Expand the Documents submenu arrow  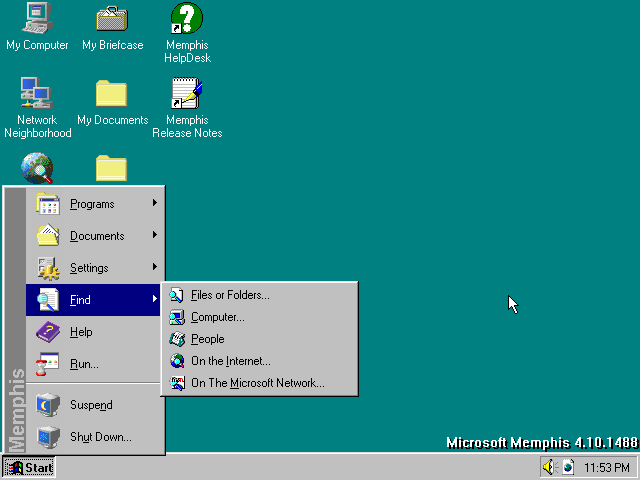(x=155, y=234)
